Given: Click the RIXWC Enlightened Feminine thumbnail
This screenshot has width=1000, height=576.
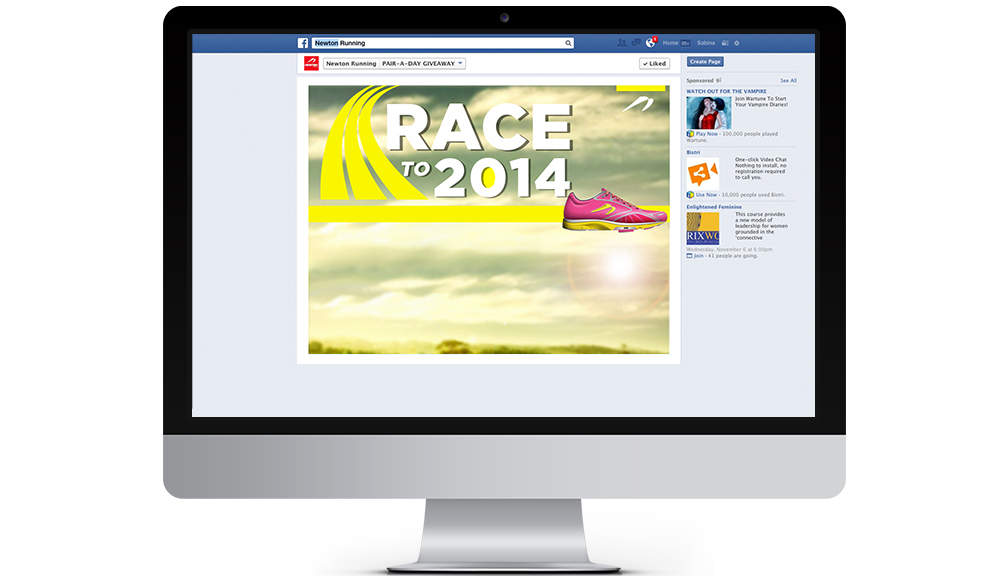Looking at the screenshot, I should pos(703,228).
